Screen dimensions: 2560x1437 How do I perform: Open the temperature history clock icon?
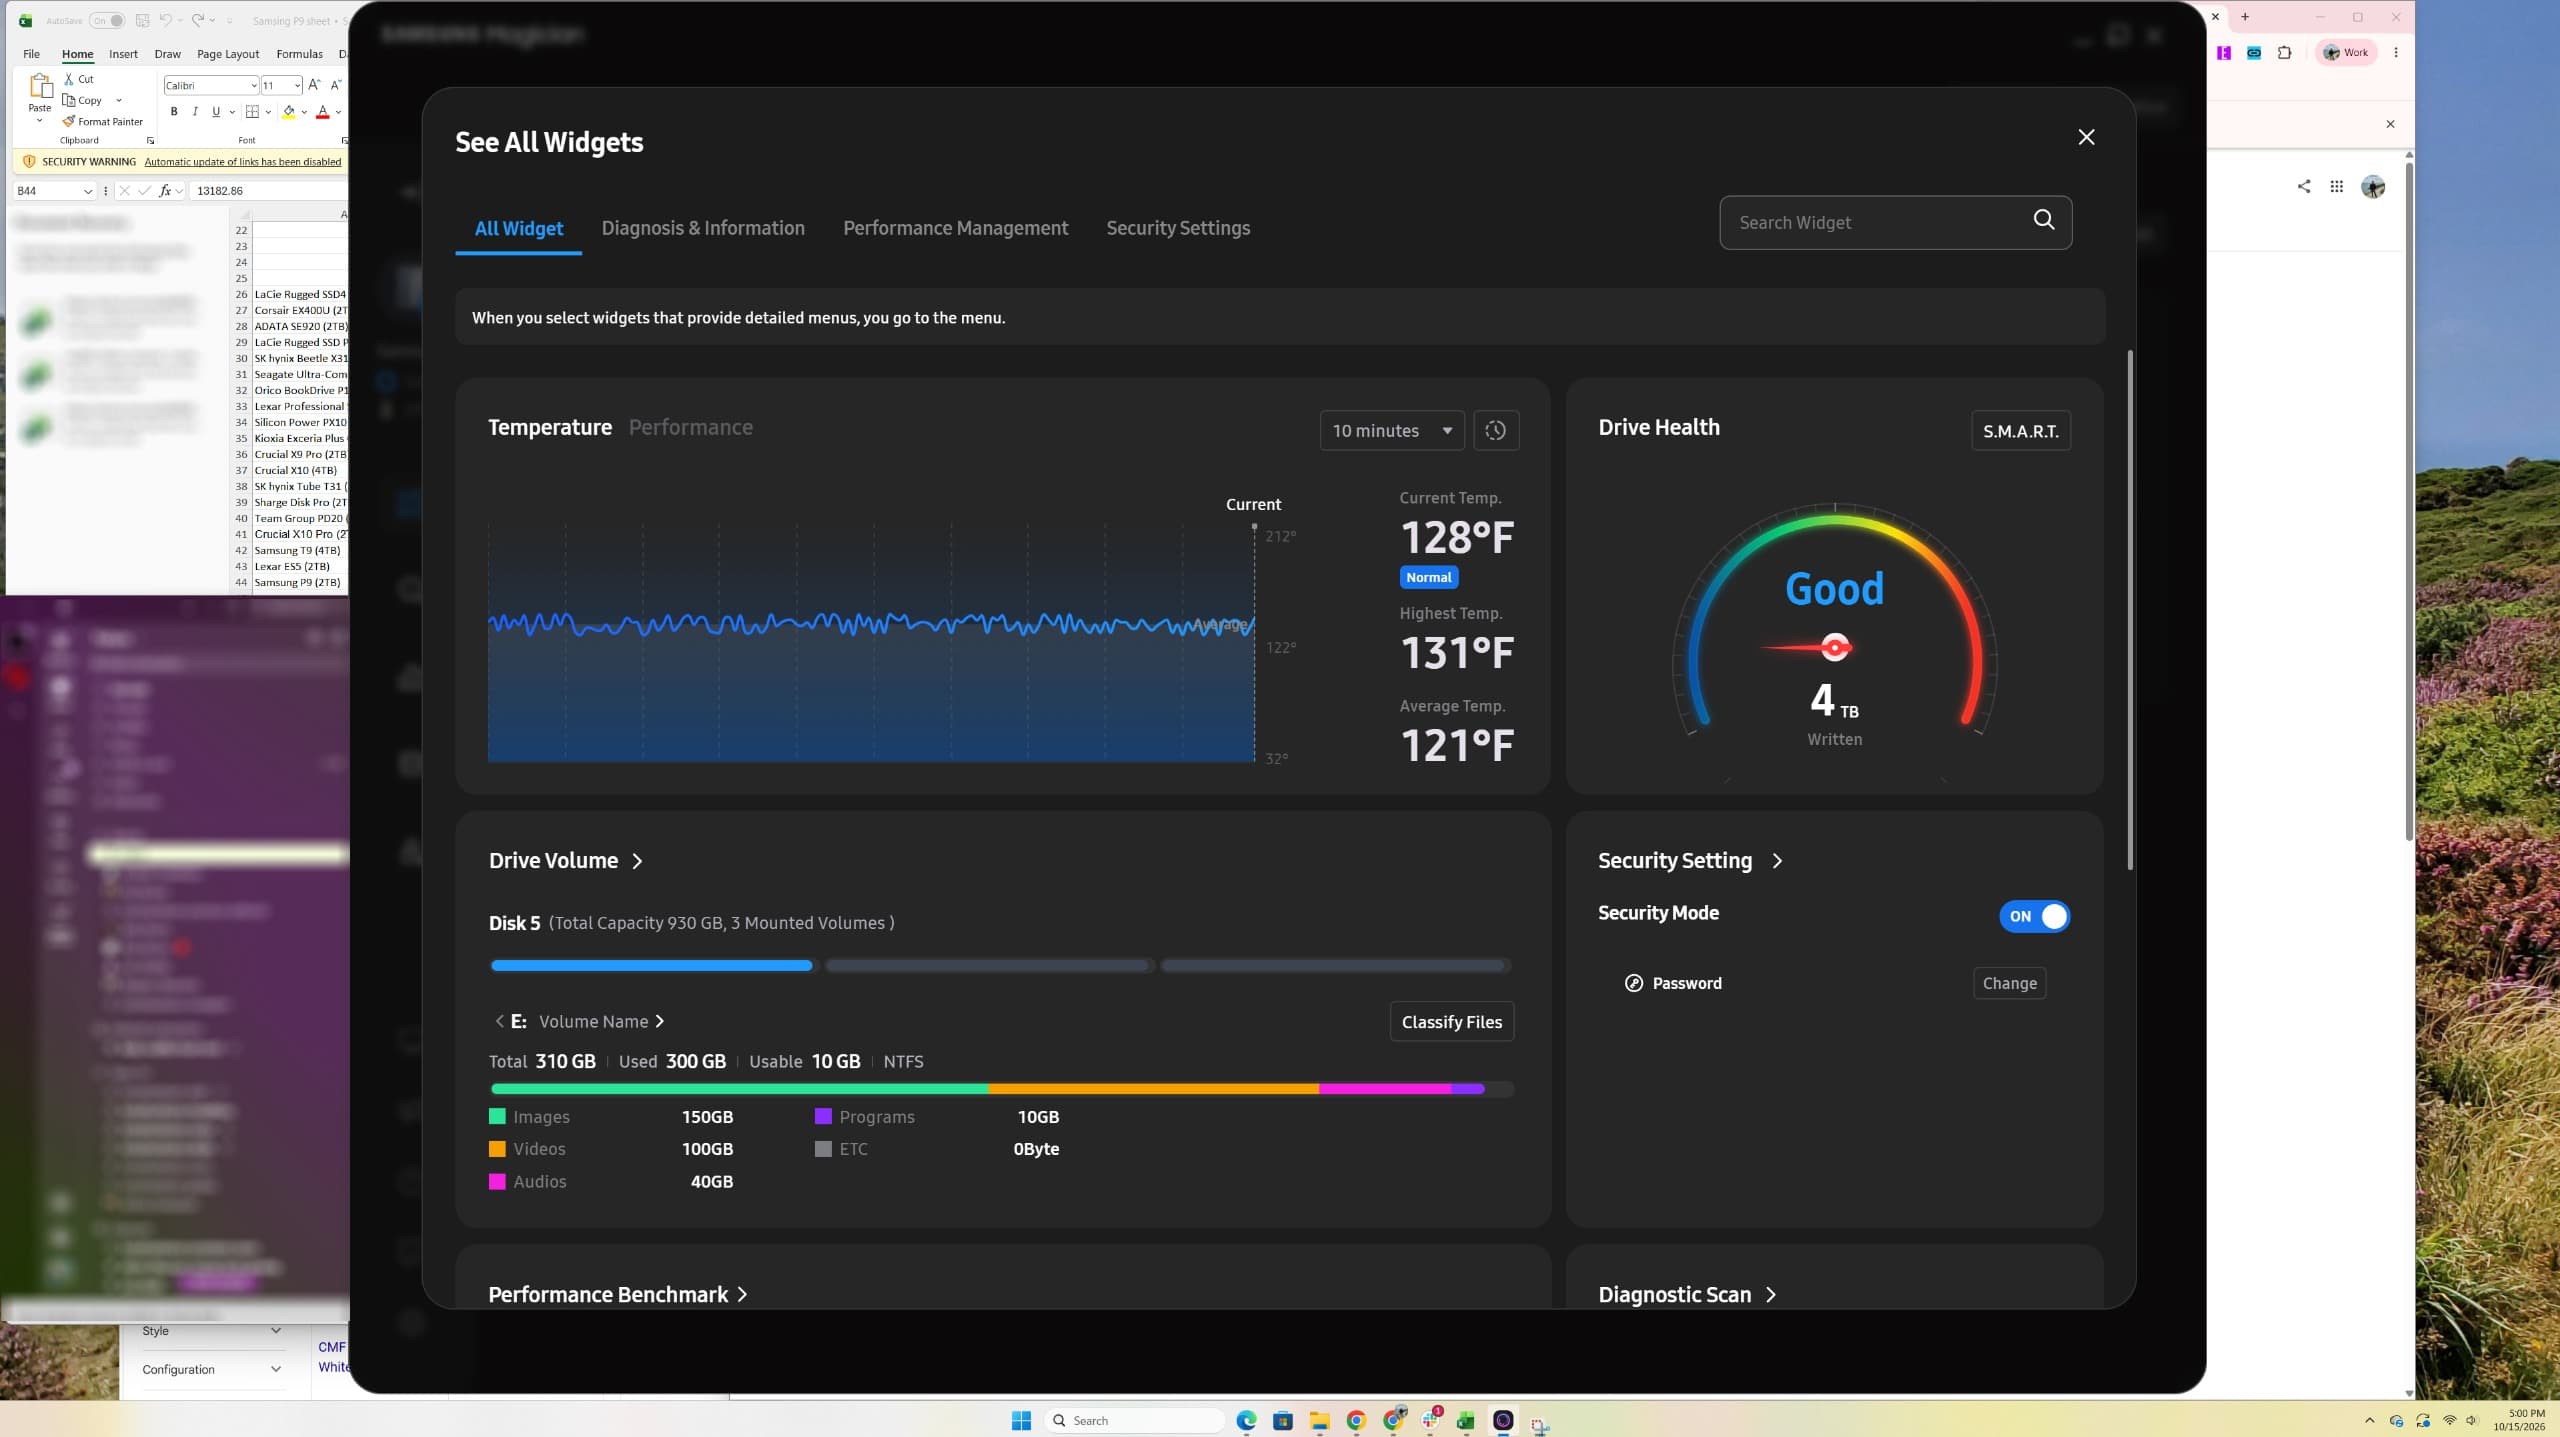pyautogui.click(x=1495, y=431)
